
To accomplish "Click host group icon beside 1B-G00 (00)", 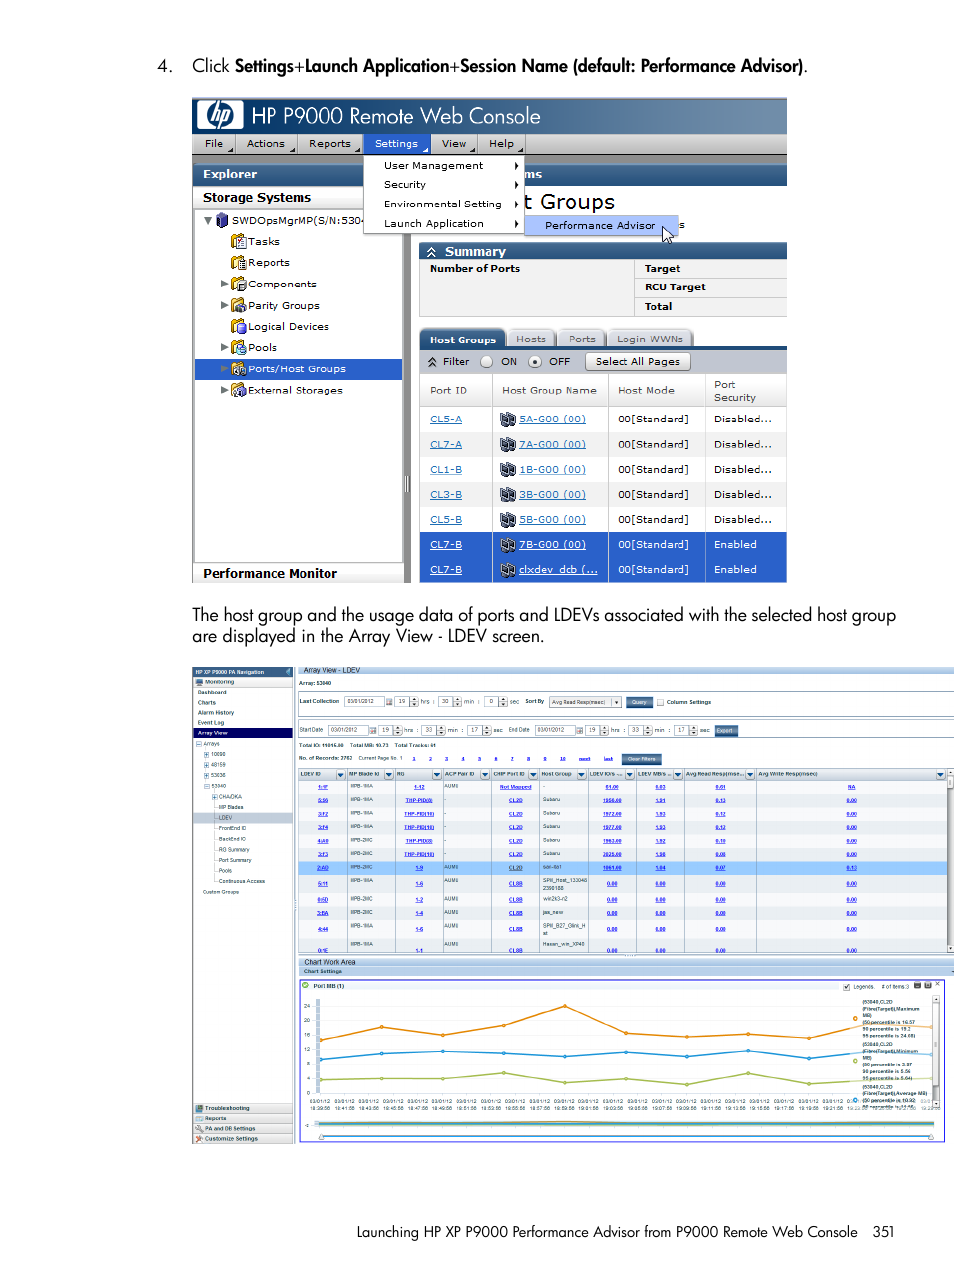I will 508,469.
